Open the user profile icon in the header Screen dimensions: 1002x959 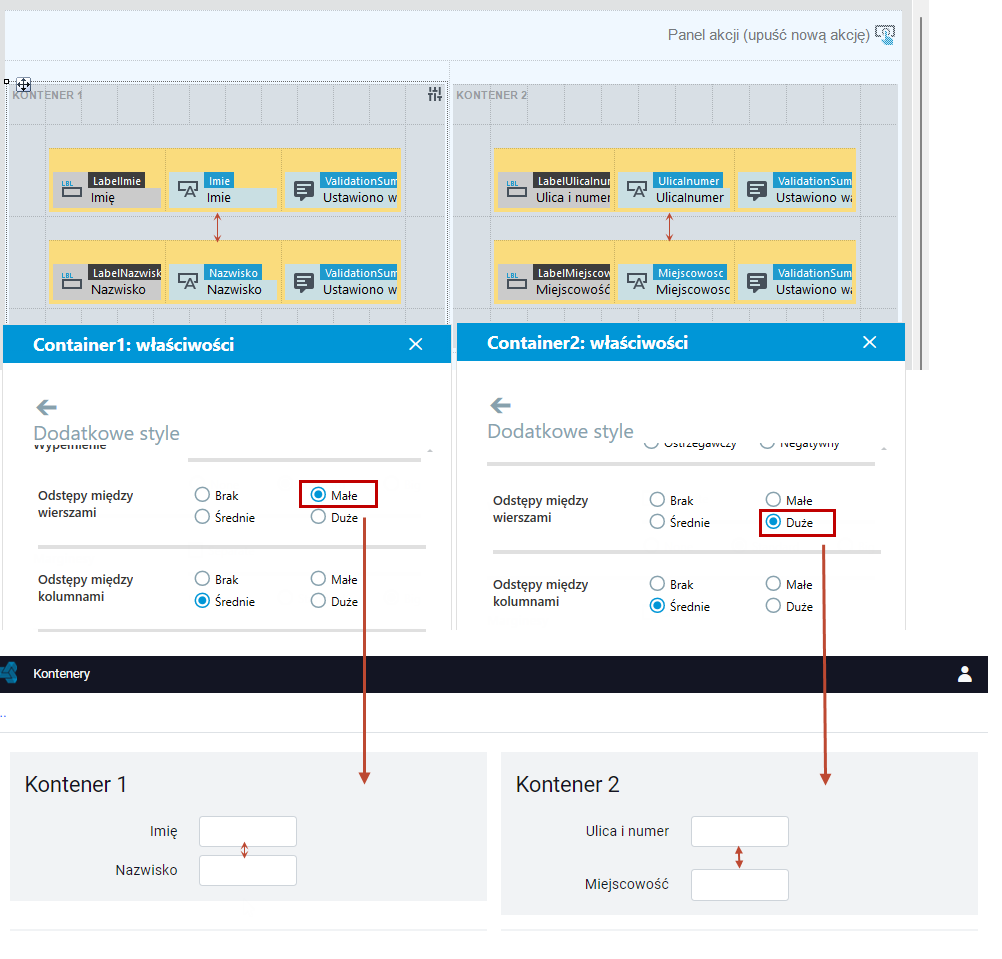[x=964, y=674]
